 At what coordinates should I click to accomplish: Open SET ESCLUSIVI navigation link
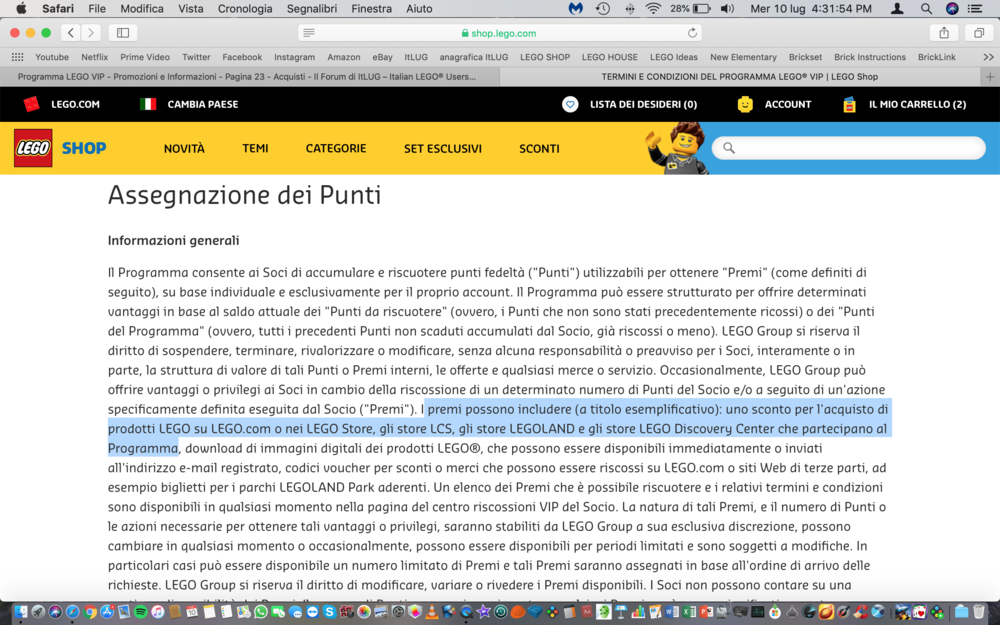(443, 148)
